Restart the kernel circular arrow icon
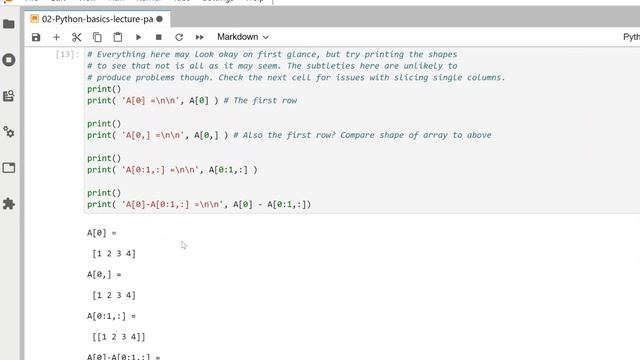Screen dimensions: 640x360 pos(179,37)
